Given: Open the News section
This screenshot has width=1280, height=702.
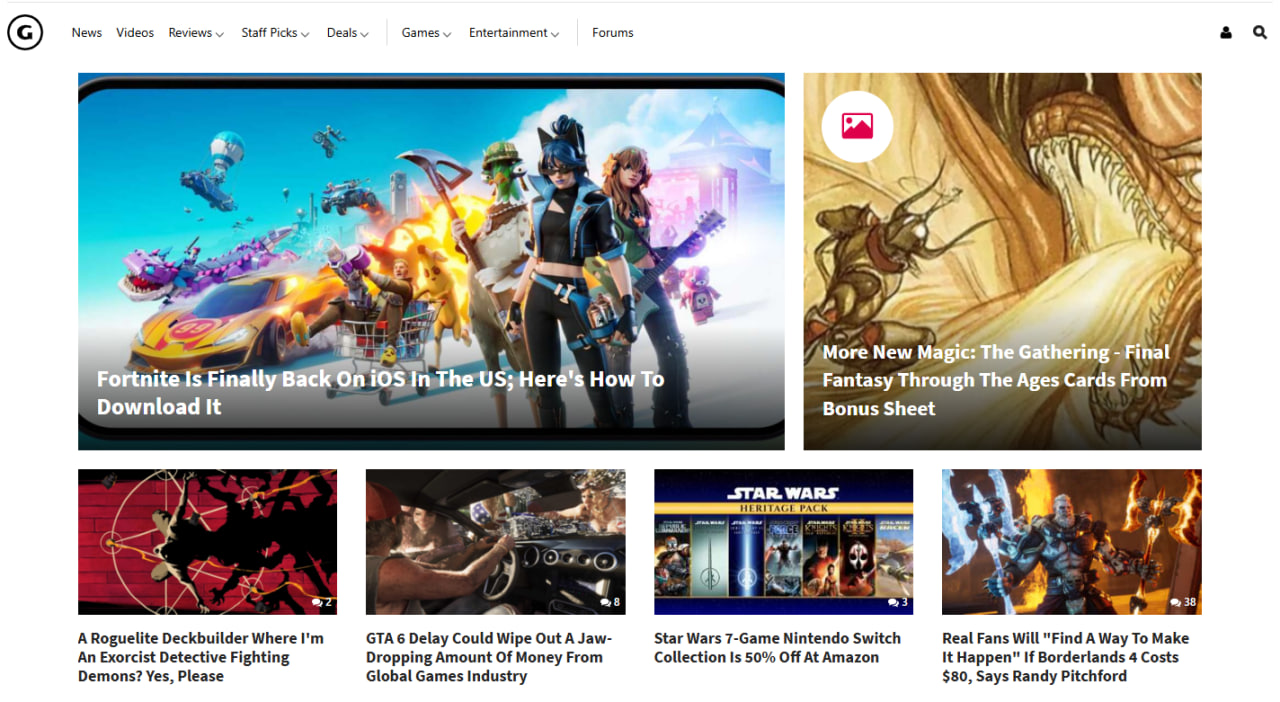Looking at the screenshot, I should (x=87, y=33).
